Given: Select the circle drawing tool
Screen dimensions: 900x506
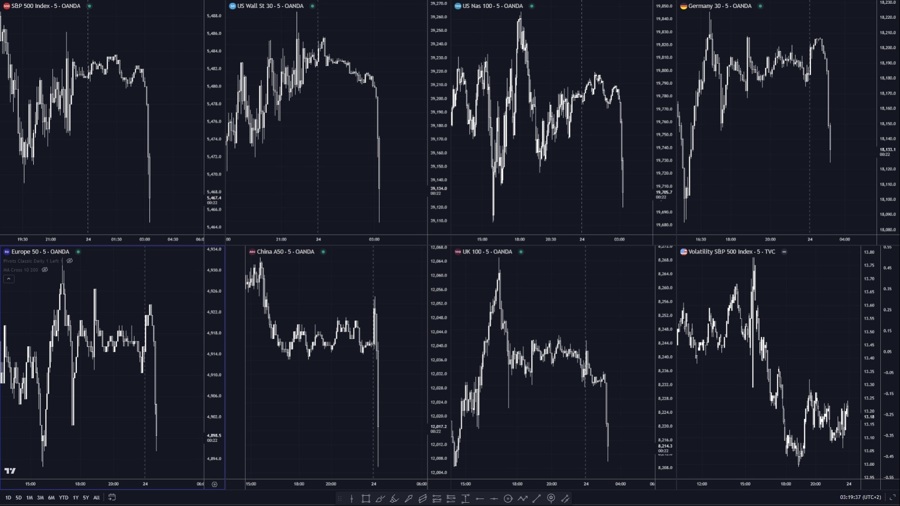Looking at the screenshot, I should (508, 499).
